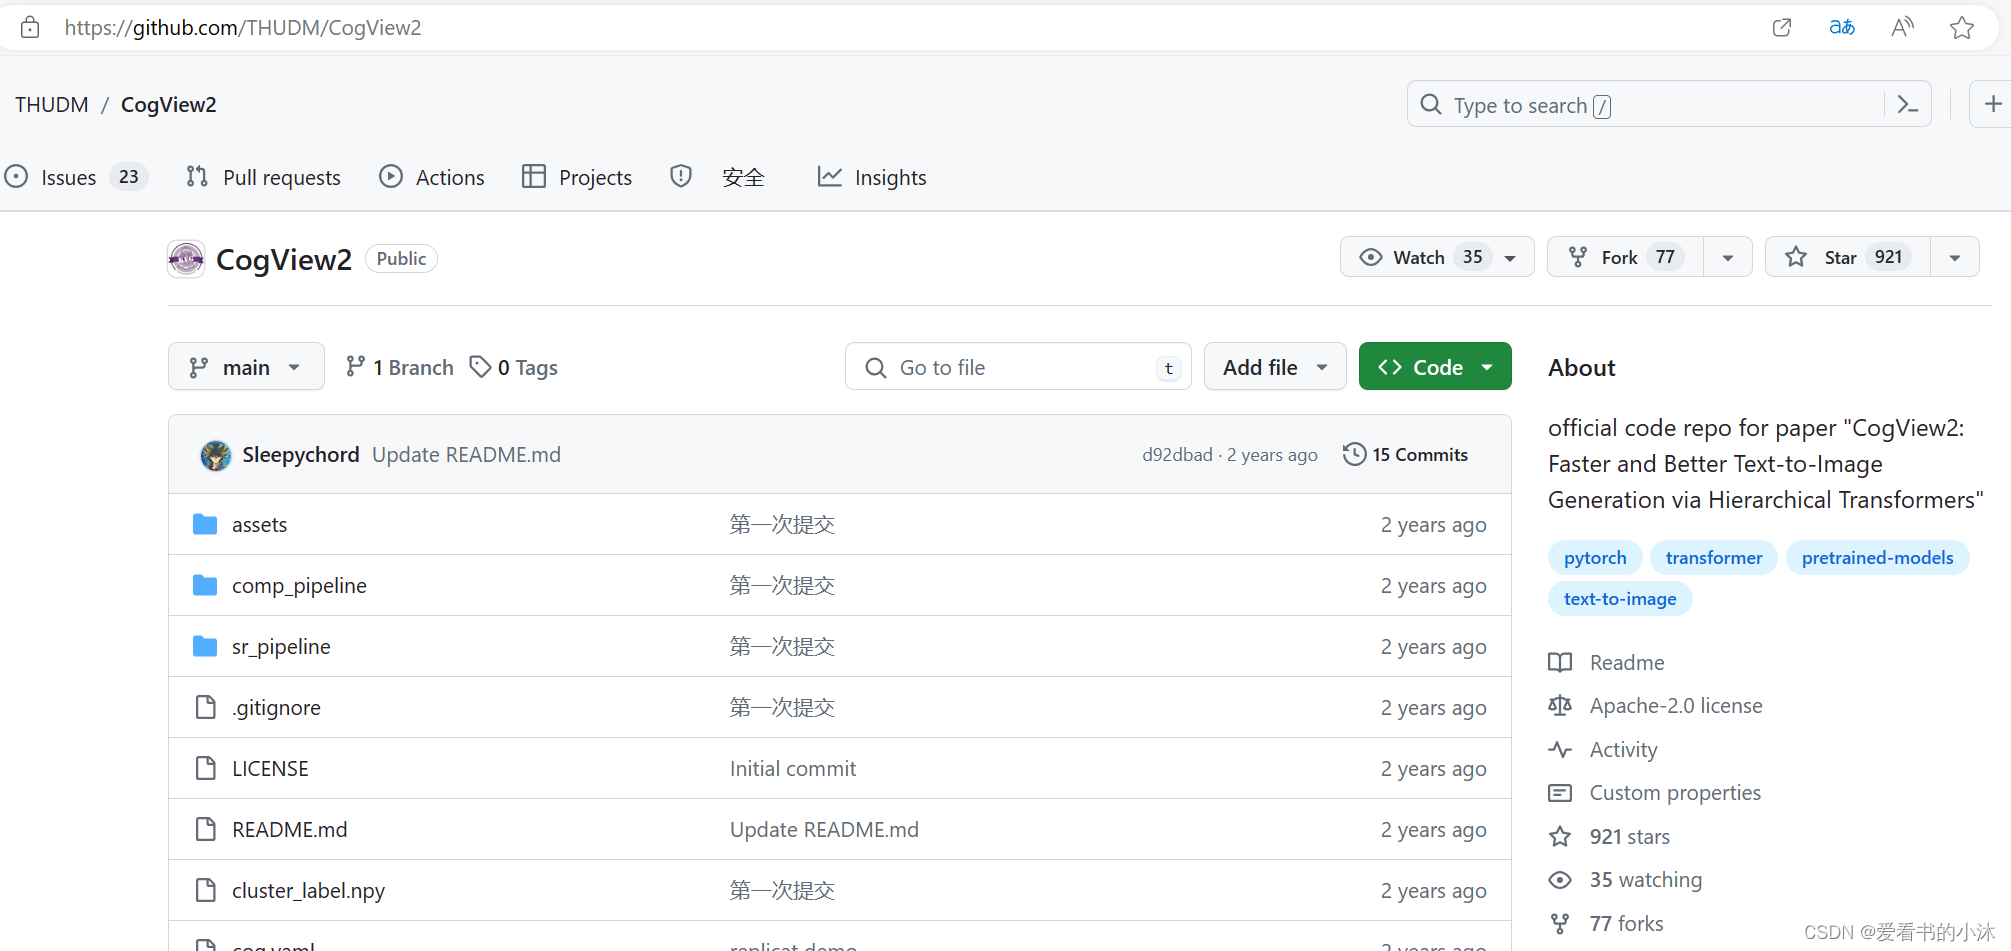Click the Public visibility badge
2011x951 pixels.
(x=401, y=259)
